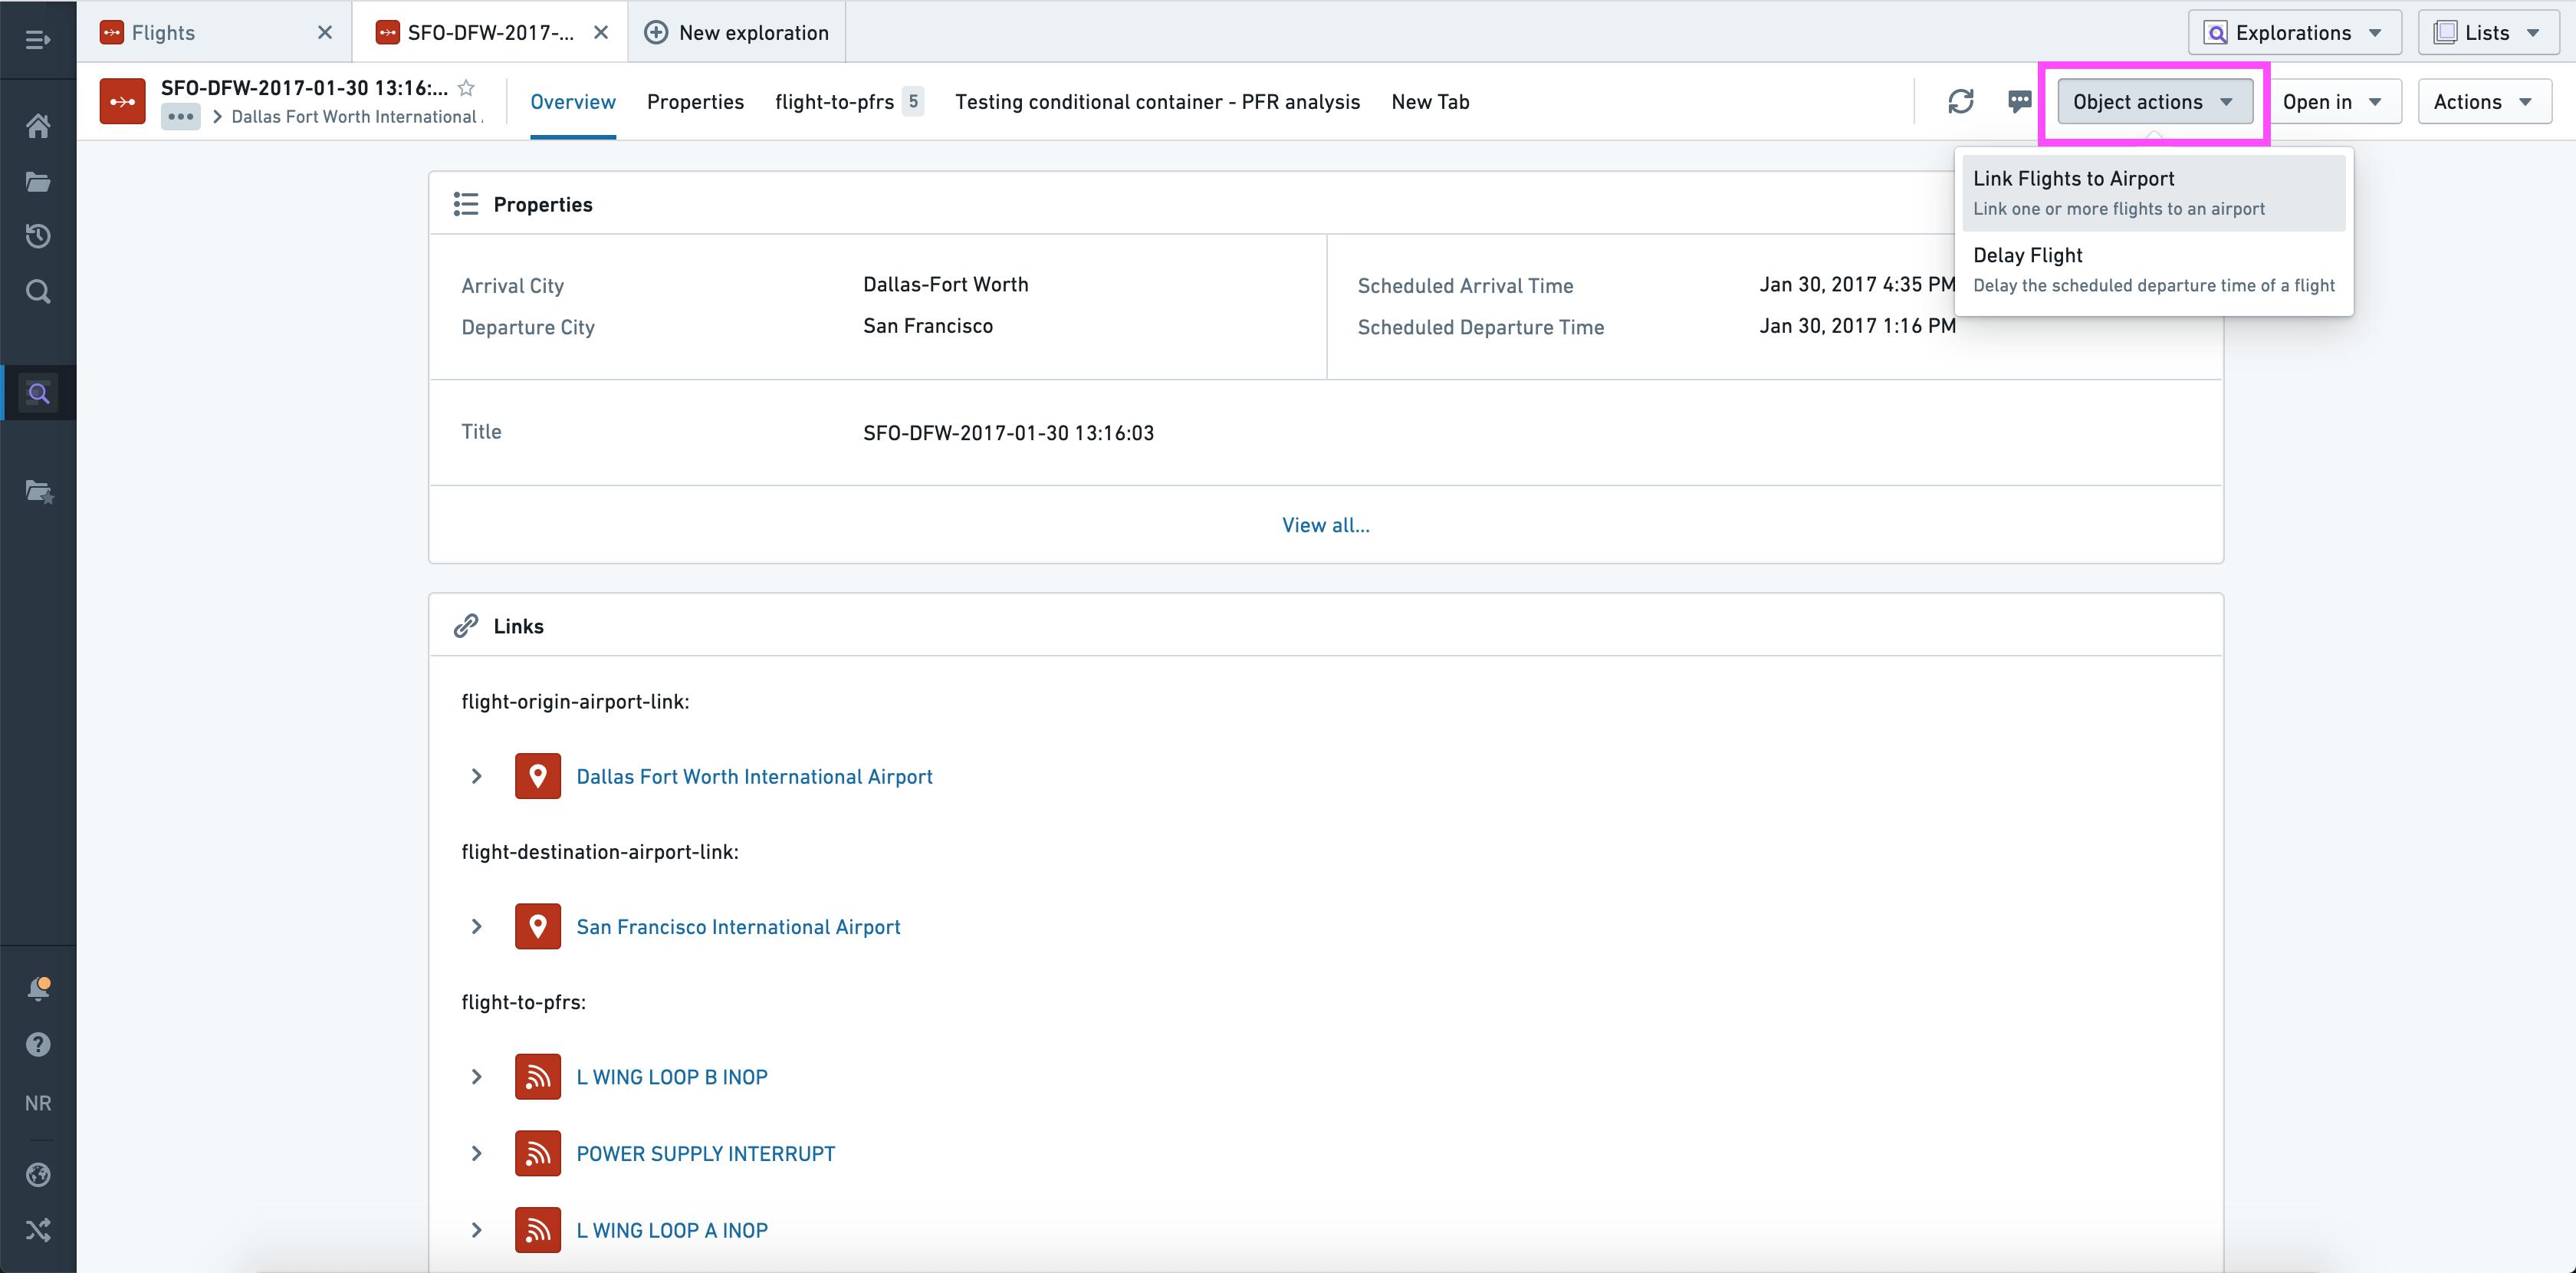The image size is (2576, 1273).
Task: Open L WING LOOP A INOP link
Action: click(x=672, y=1231)
